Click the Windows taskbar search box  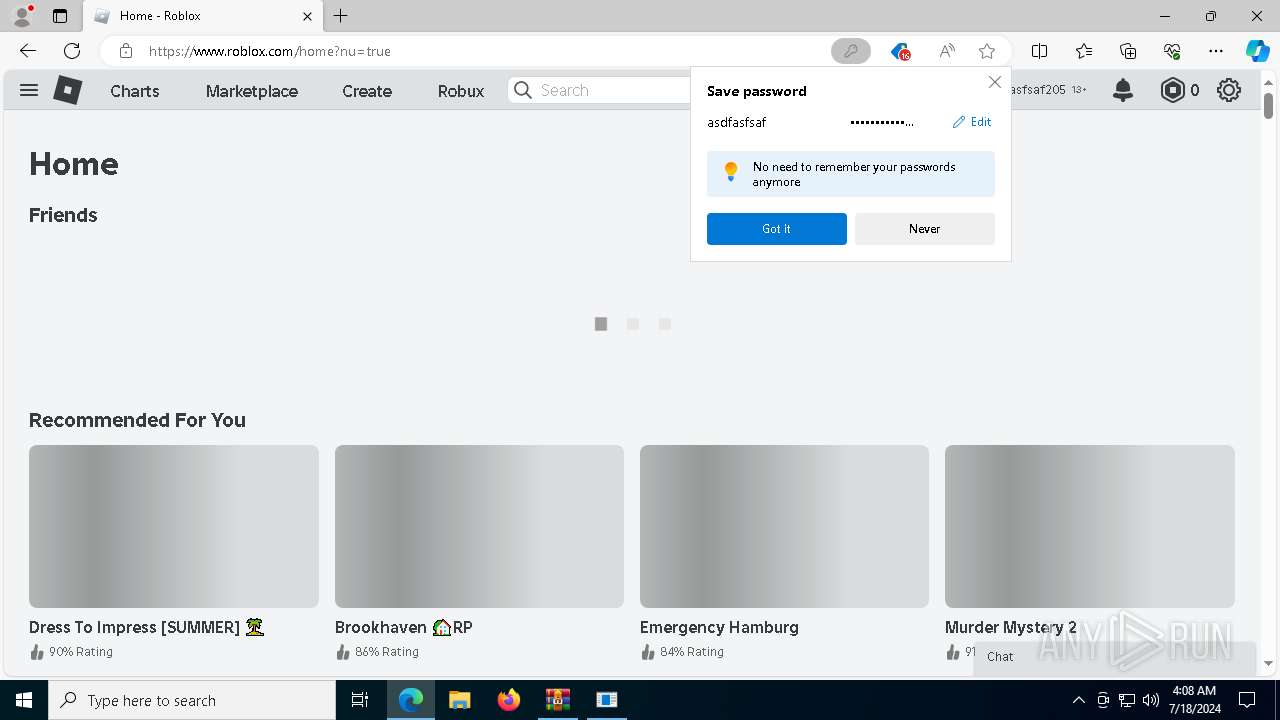(192, 700)
